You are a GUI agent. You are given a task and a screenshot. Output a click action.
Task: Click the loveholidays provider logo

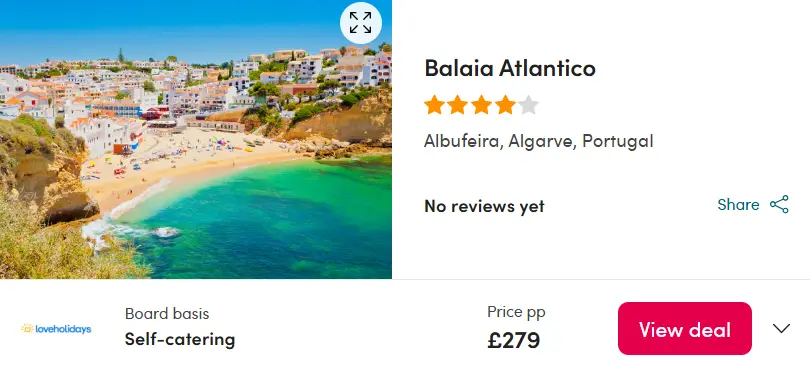[56, 328]
